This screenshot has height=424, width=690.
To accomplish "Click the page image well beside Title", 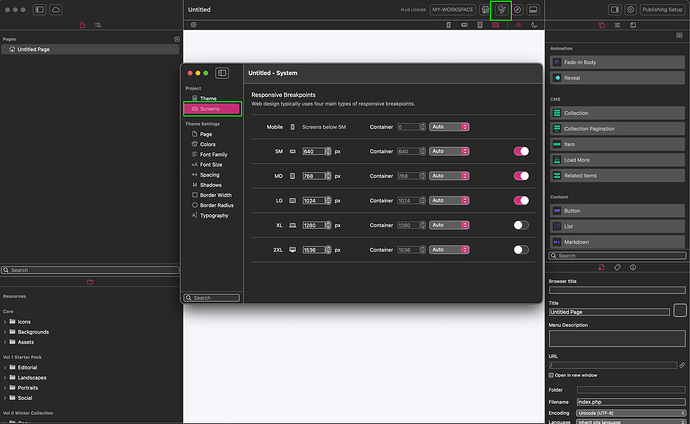I will [x=680, y=310].
